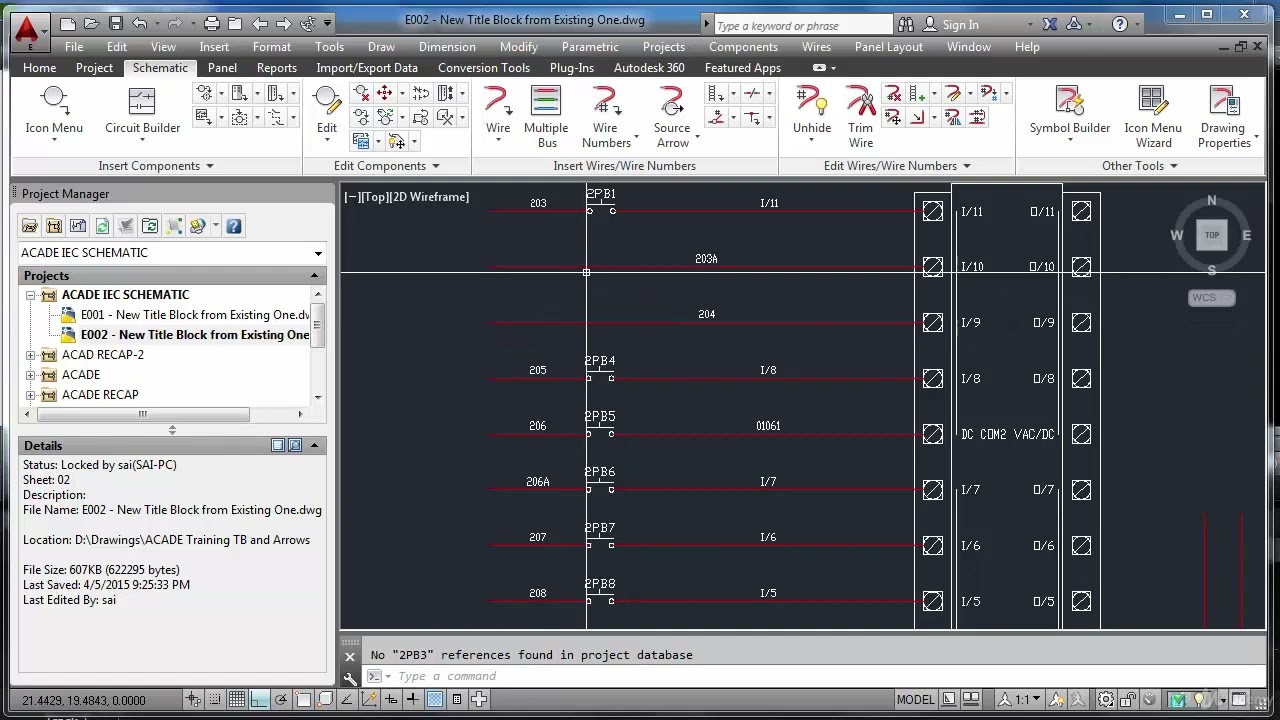The height and width of the screenshot is (720, 1280).
Task: Launch Circuit Builder
Action: click(142, 111)
